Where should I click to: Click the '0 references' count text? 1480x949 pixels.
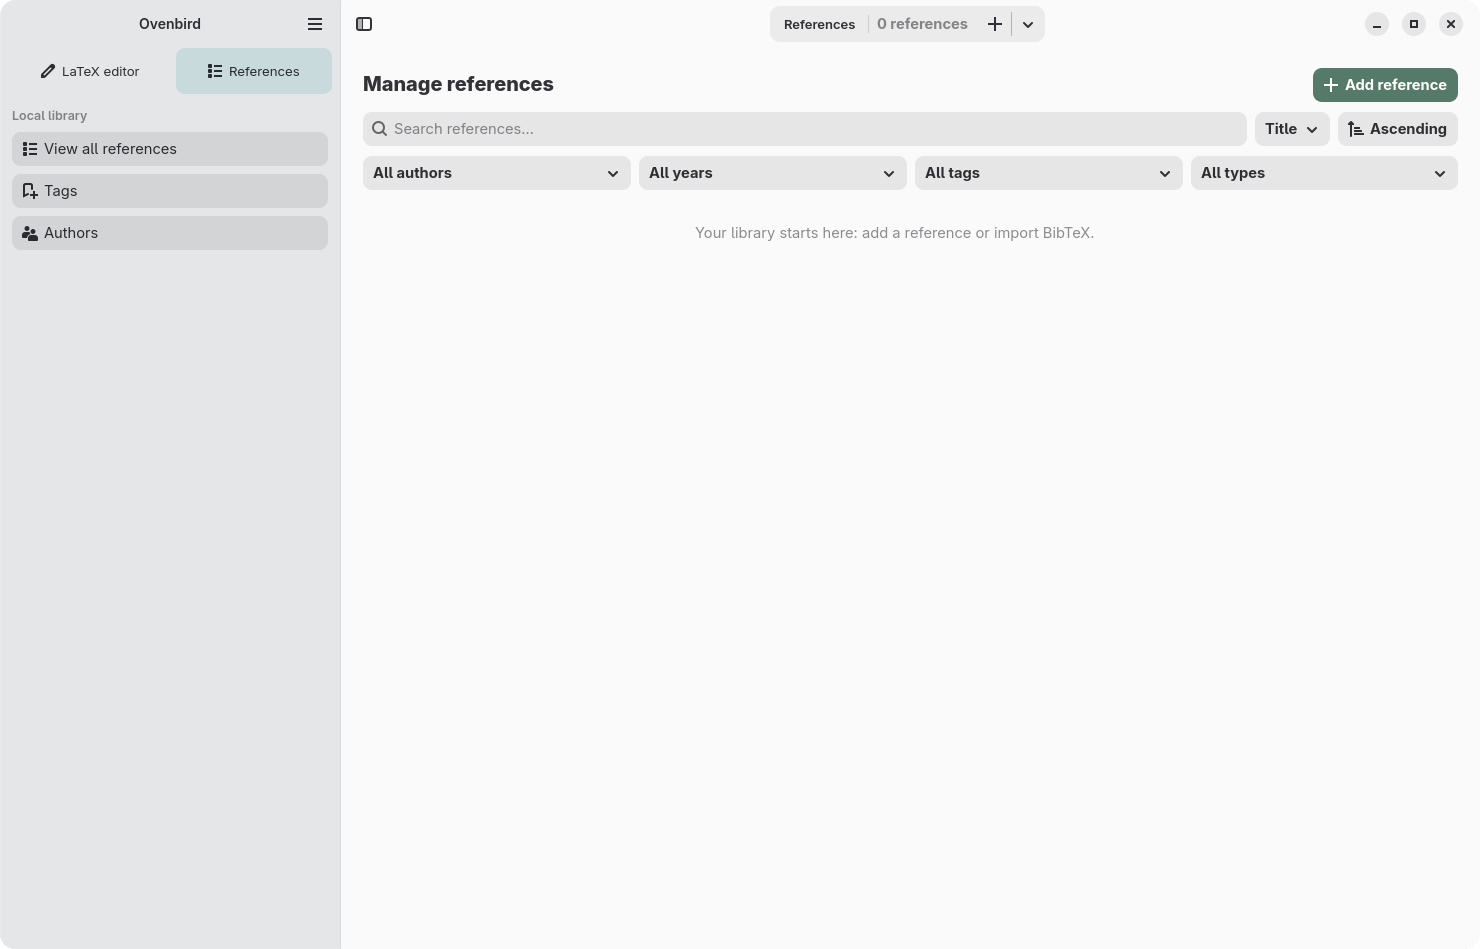922,24
